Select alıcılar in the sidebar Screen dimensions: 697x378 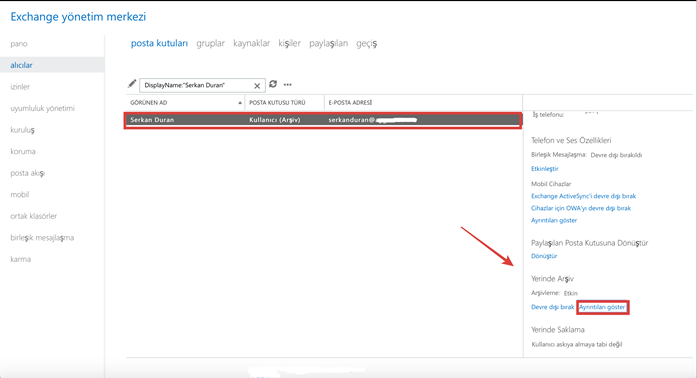pos(21,65)
